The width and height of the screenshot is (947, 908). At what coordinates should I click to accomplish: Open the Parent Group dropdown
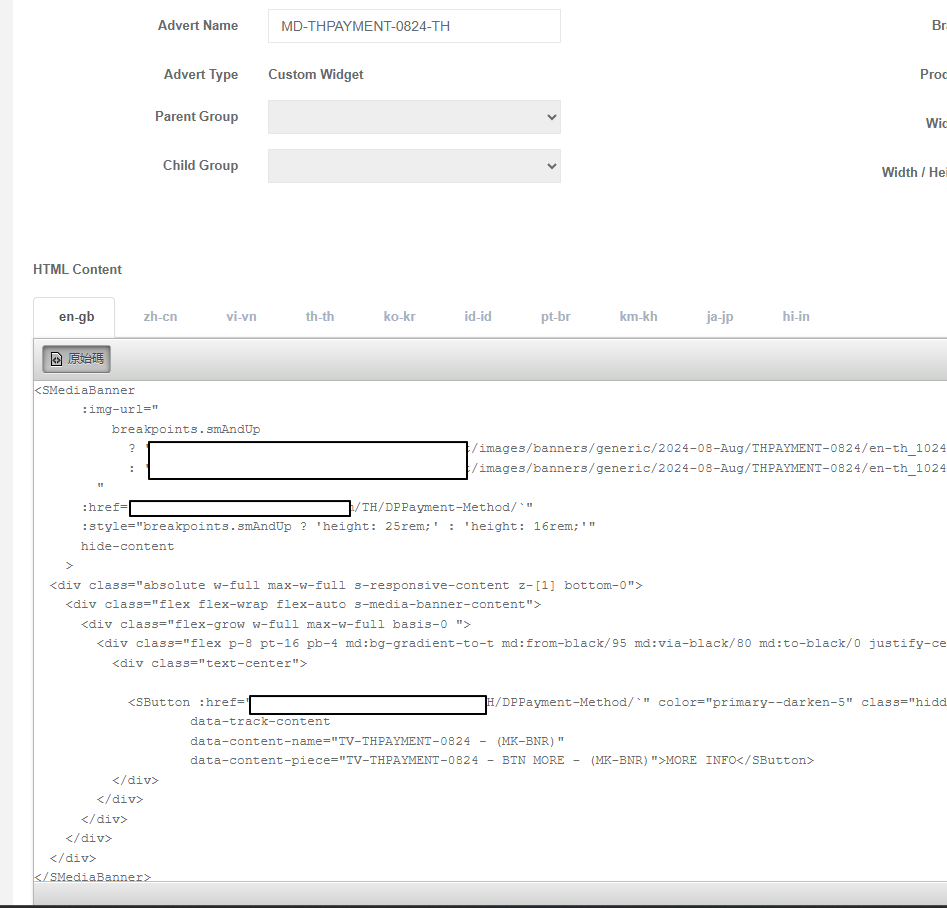point(414,117)
